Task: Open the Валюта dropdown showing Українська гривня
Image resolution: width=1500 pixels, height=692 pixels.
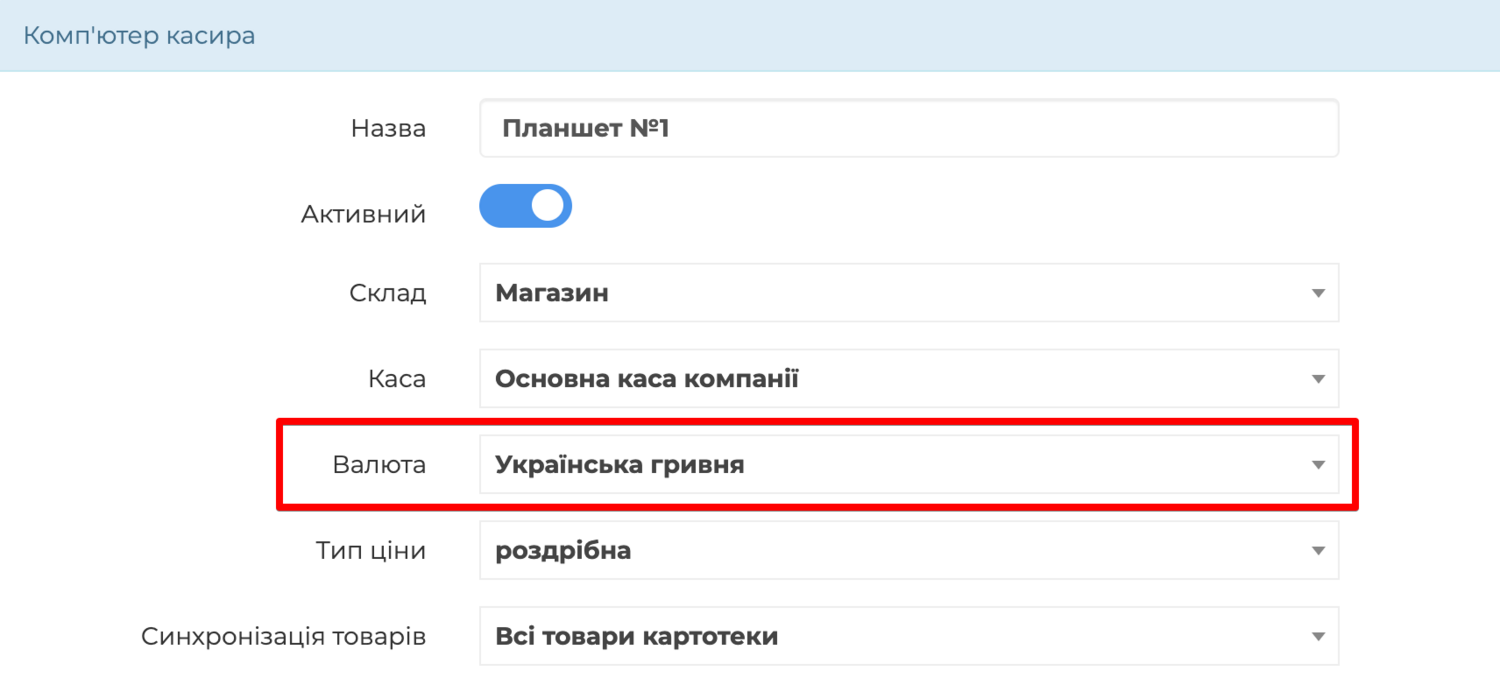Action: point(909,465)
